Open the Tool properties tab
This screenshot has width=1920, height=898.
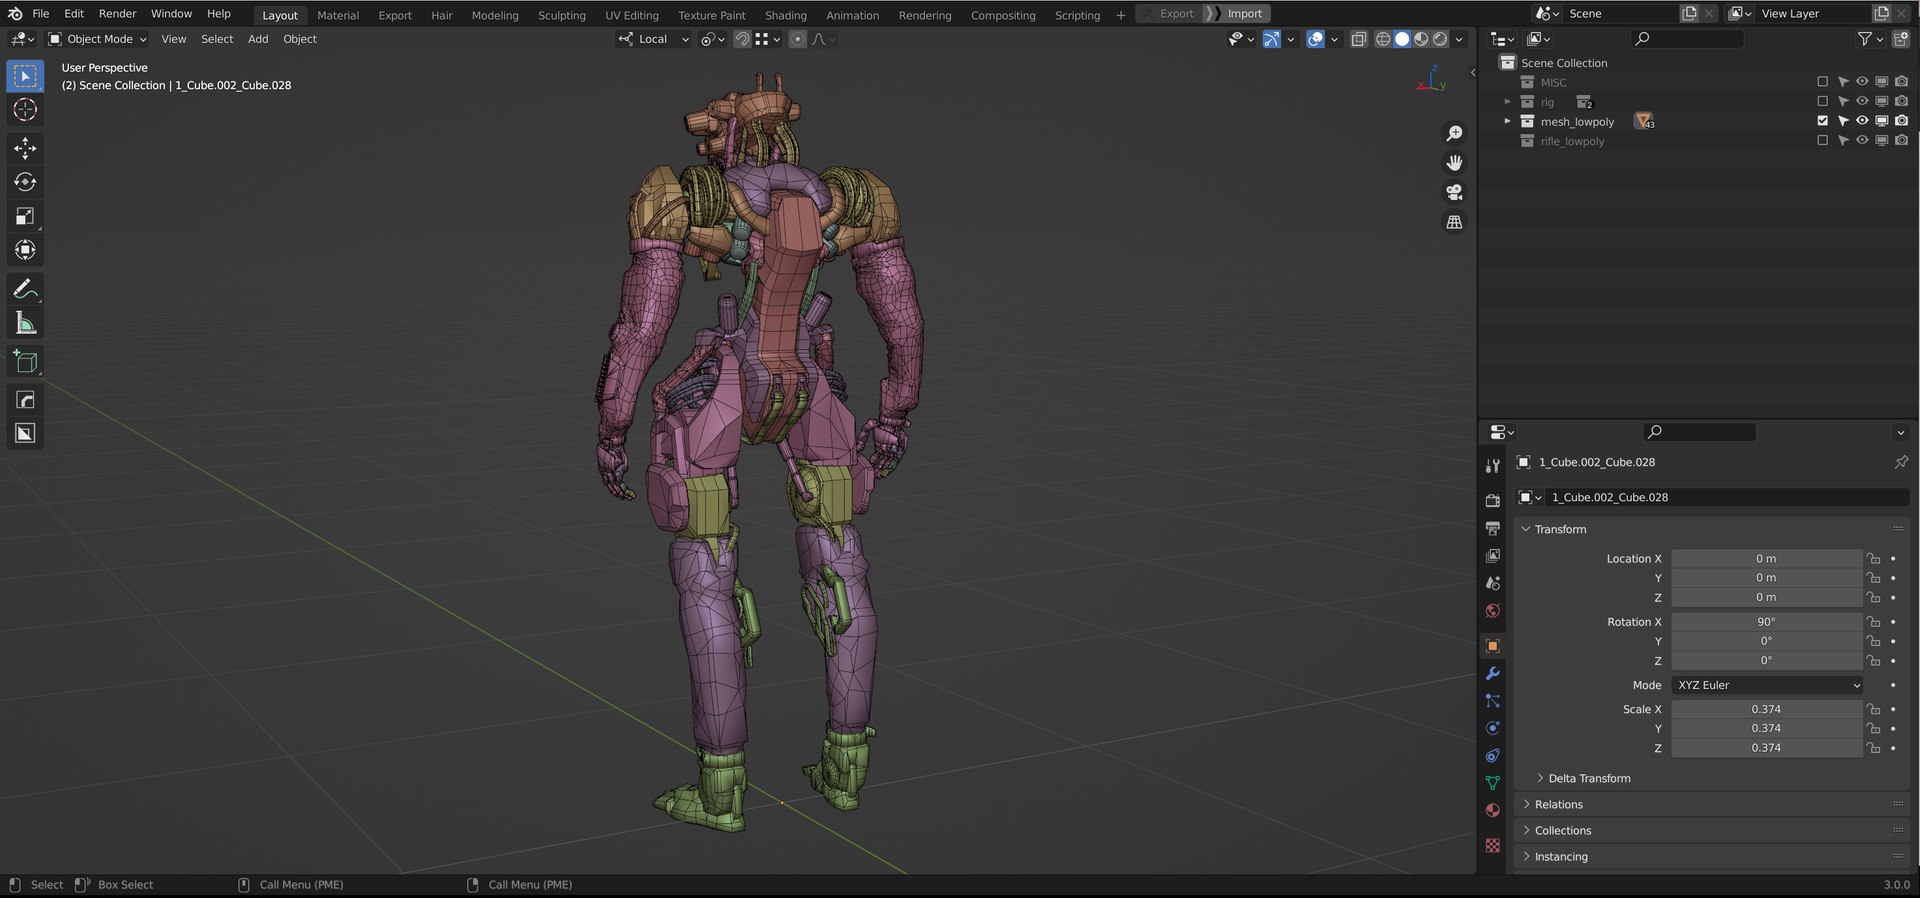click(x=1493, y=466)
